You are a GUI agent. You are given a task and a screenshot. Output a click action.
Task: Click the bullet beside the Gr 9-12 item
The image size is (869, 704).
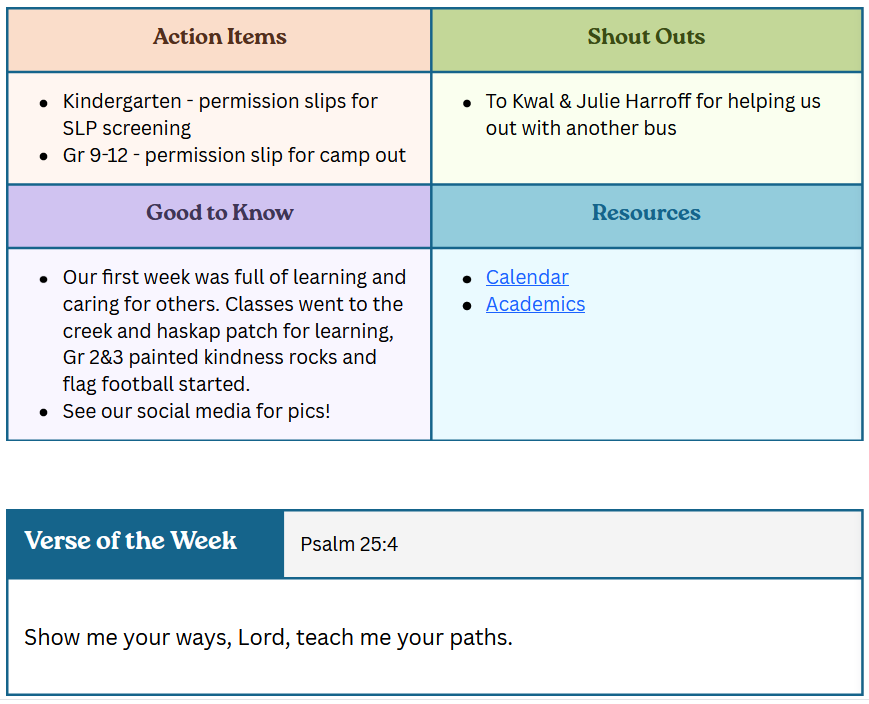point(44,157)
